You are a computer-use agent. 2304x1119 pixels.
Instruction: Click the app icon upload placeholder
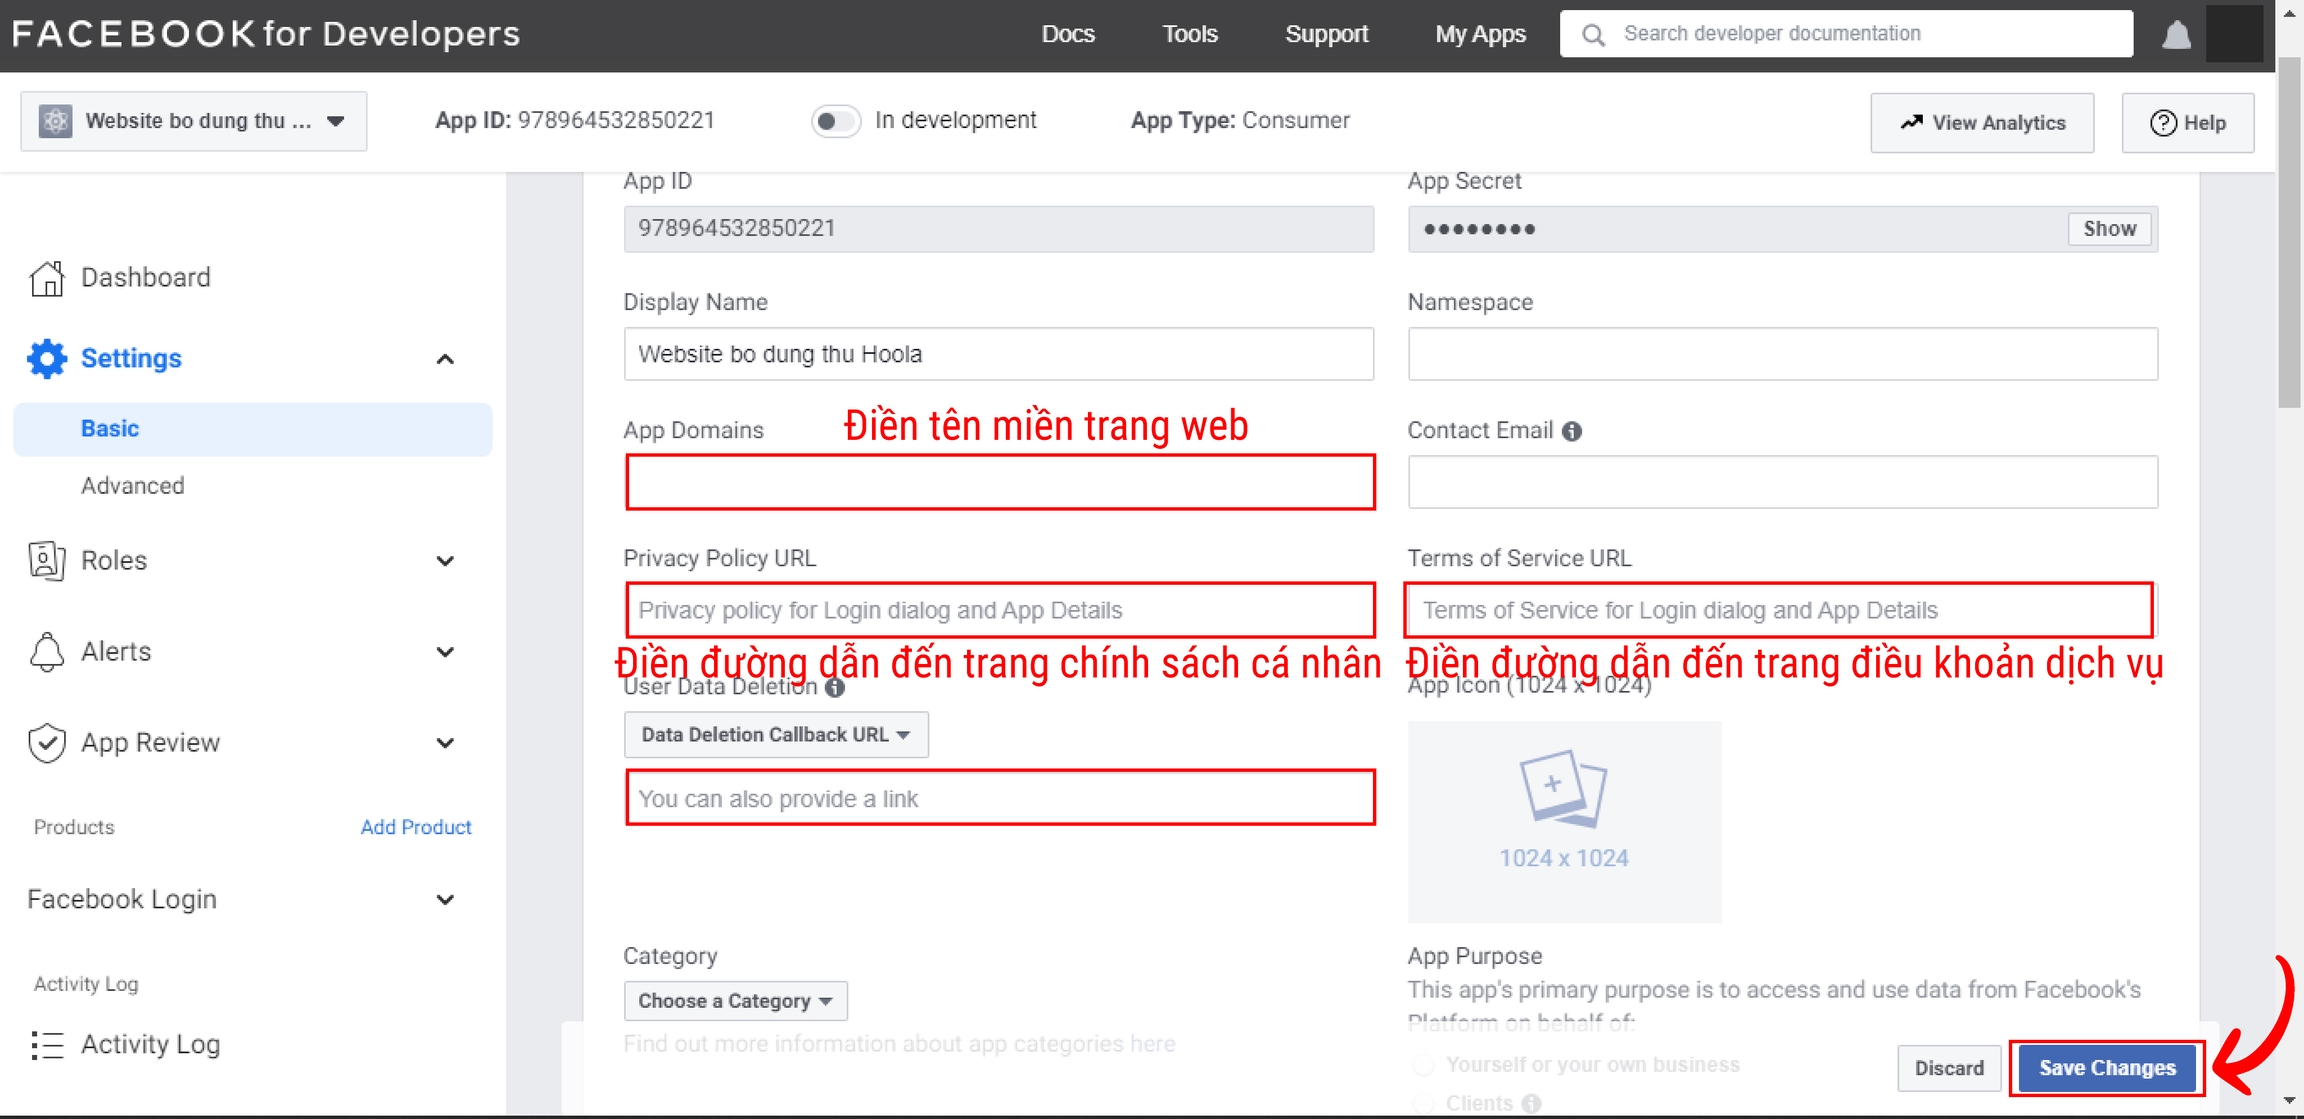coord(1563,820)
